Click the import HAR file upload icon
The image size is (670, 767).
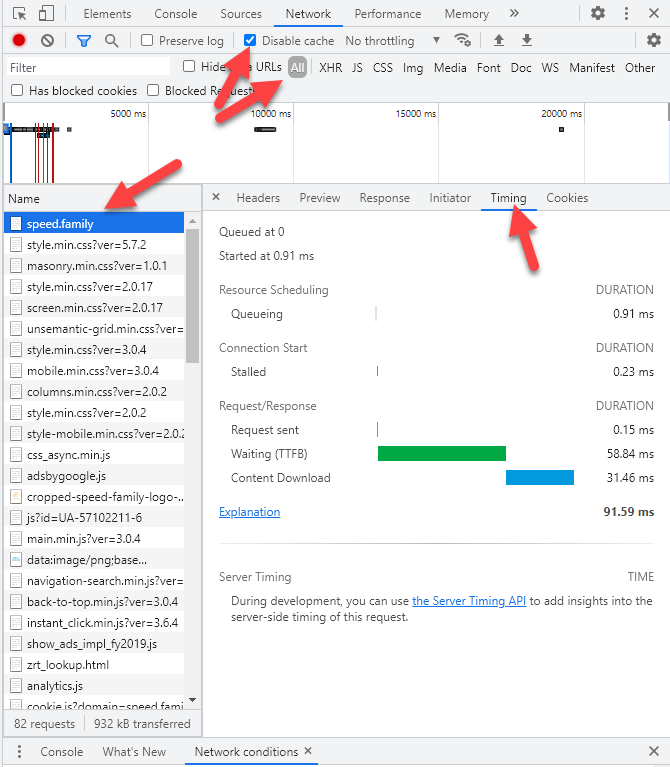[x=499, y=41]
